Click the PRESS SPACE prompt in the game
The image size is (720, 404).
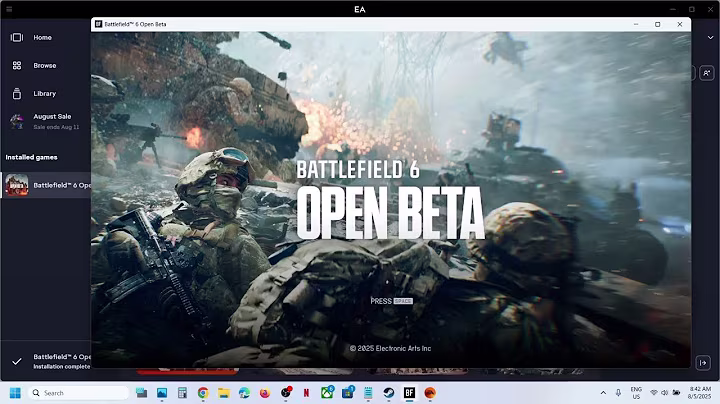tap(391, 301)
